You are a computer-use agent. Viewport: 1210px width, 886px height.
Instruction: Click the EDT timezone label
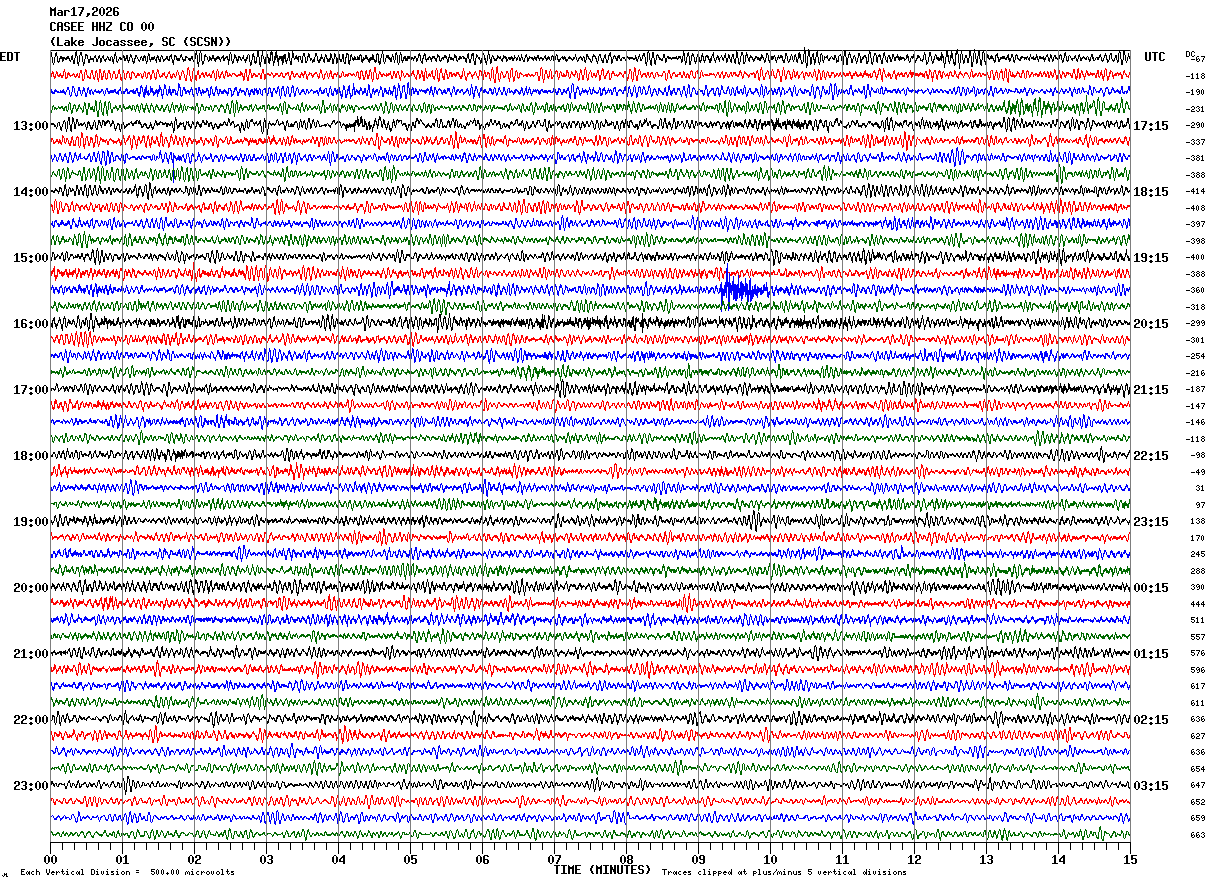[x=10, y=57]
